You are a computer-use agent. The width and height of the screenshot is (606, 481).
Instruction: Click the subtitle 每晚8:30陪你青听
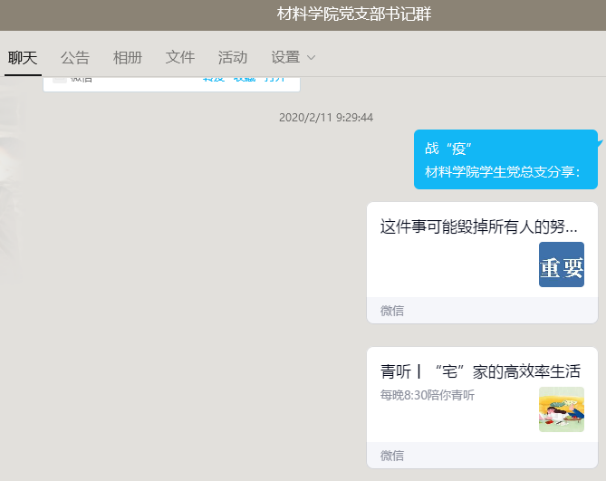427,395
